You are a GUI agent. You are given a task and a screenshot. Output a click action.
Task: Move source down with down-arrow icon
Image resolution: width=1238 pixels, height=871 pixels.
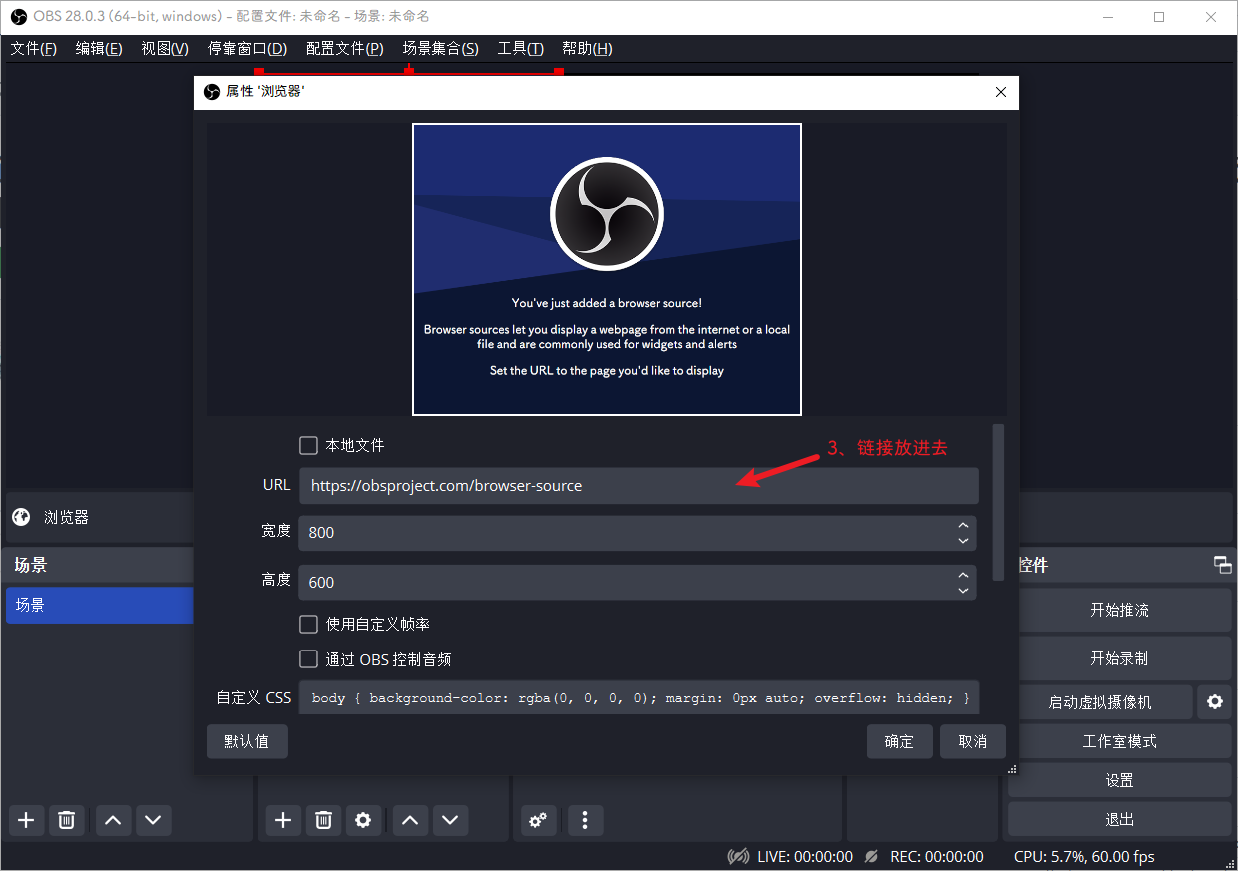click(x=450, y=820)
